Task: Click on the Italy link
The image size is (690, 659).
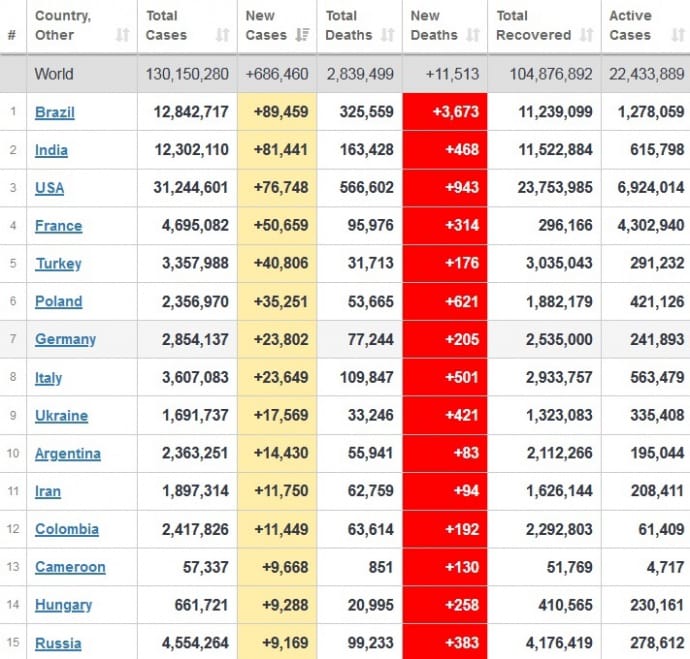Action: [48, 377]
